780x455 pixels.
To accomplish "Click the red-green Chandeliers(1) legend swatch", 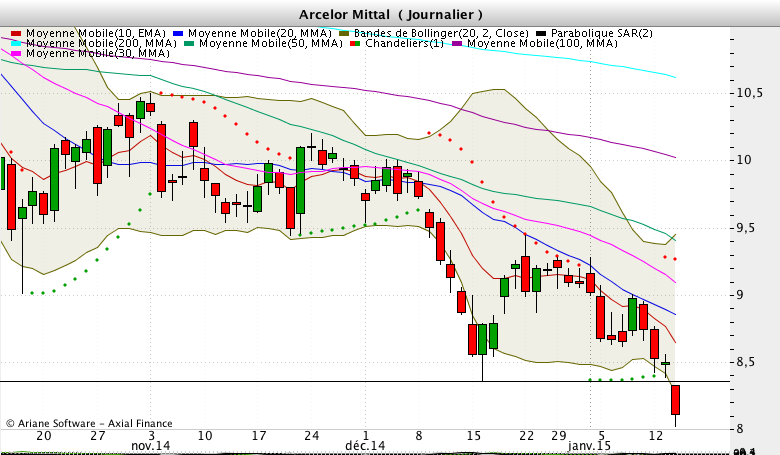I will point(355,44).
